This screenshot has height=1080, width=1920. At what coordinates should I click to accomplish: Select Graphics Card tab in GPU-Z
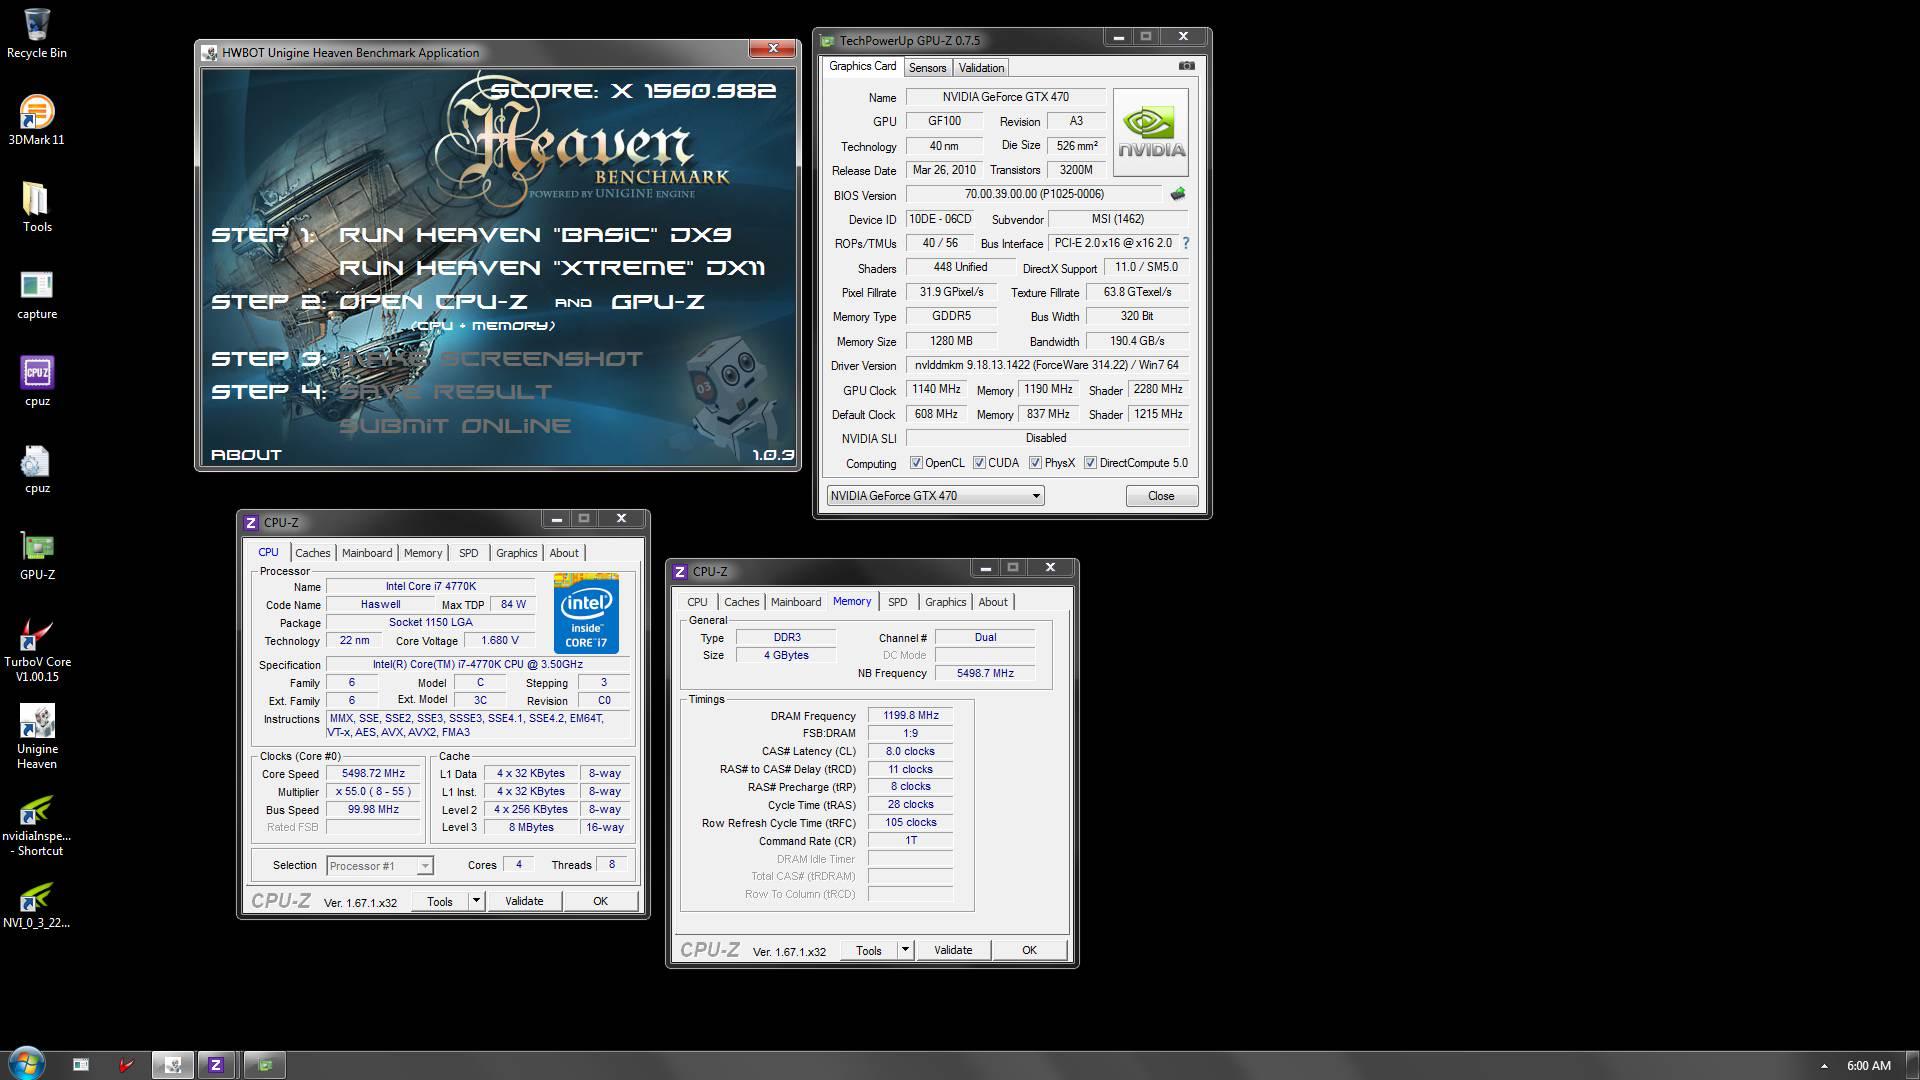(x=863, y=66)
